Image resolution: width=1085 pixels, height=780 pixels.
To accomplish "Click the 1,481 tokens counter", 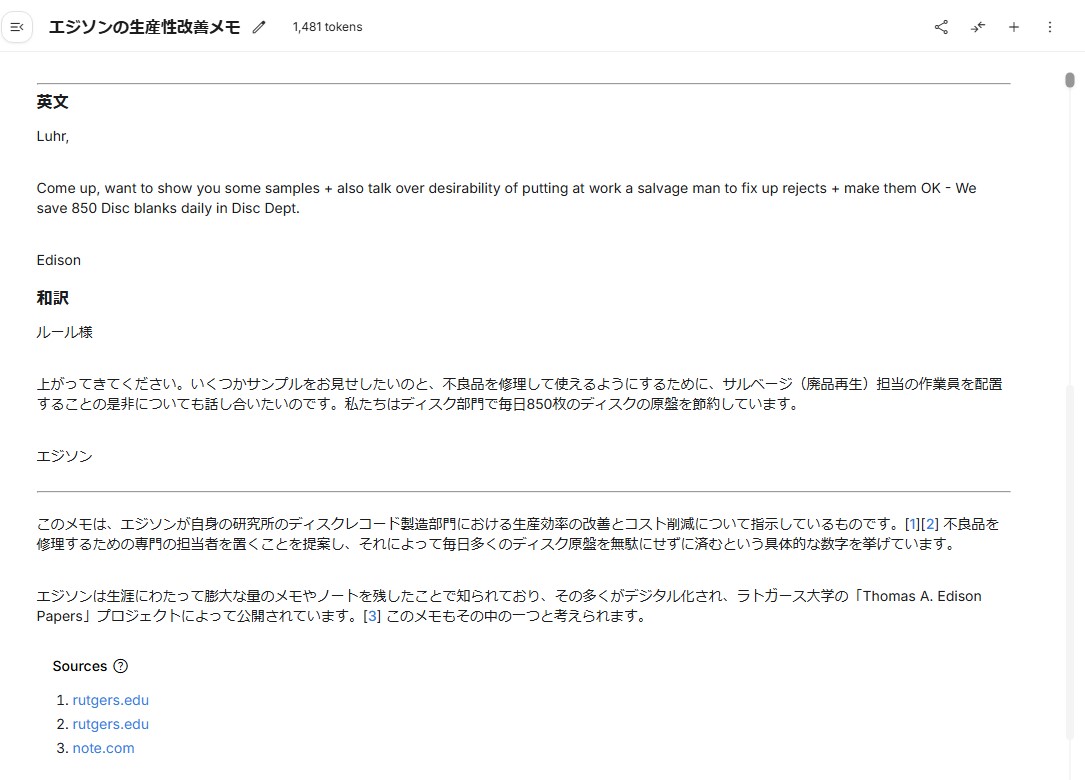I will click(327, 27).
